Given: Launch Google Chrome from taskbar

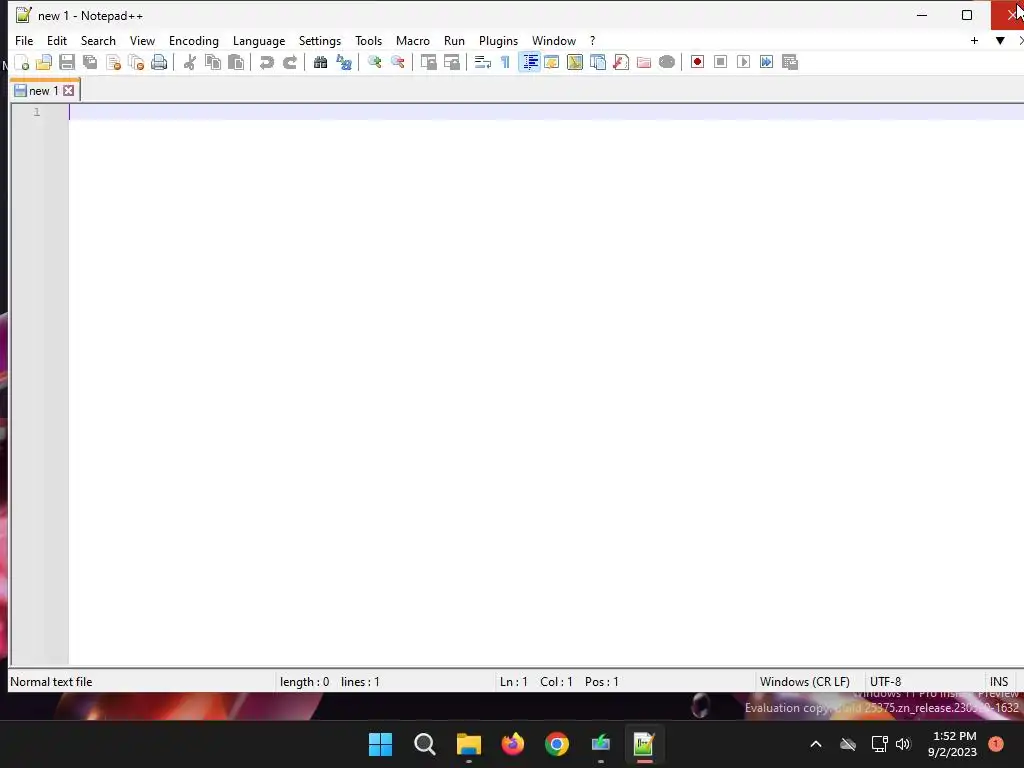Looking at the screenshot, I should pyautogui.click(x=556, y=744).
